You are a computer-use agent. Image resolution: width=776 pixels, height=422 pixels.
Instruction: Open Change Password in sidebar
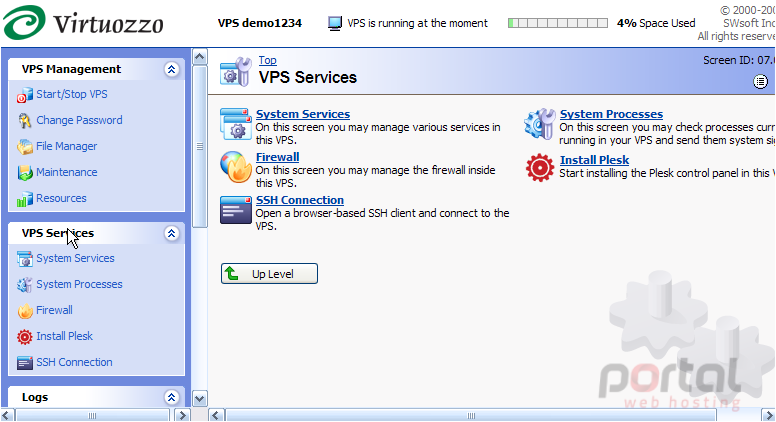point(79,120)
